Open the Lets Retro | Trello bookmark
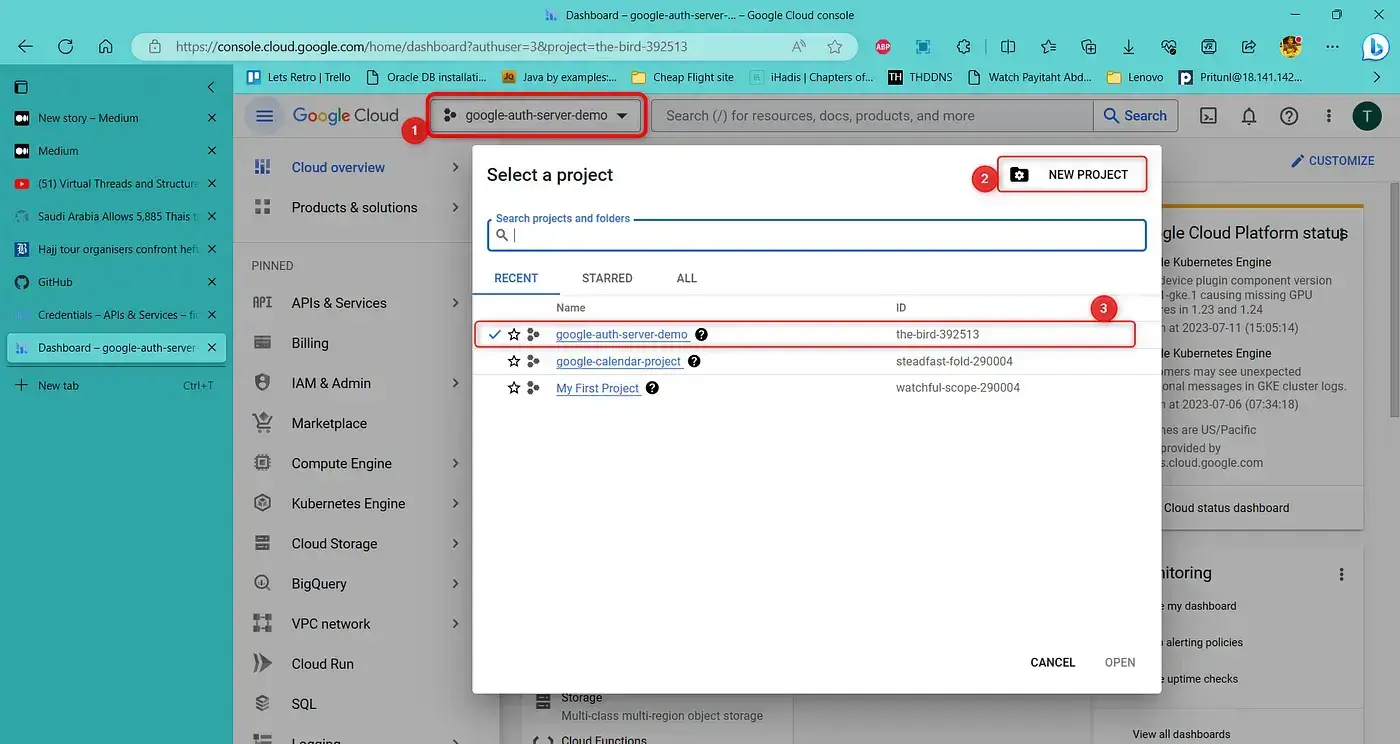The width and height of the screenshot is (1400, 744). (297, 77)
